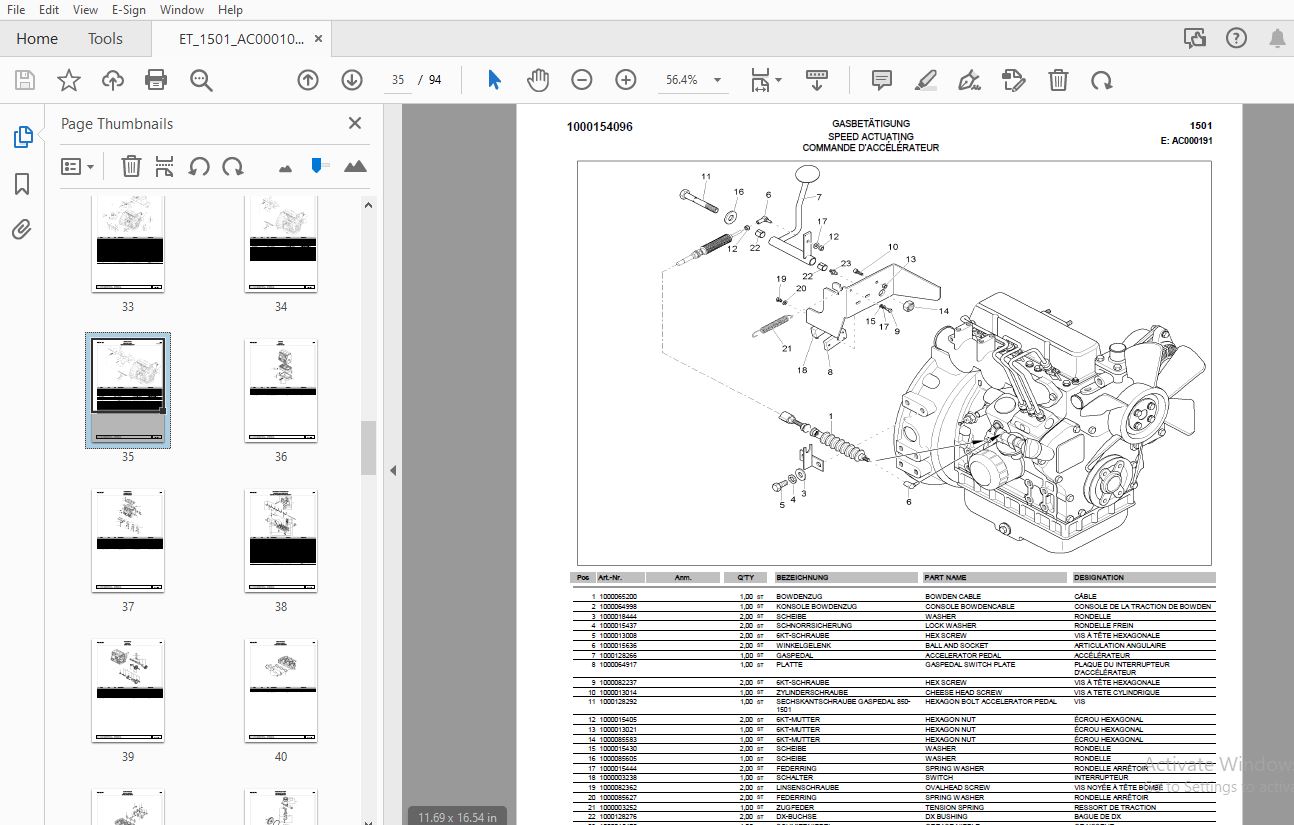Open the Sign document pen tool
This screenshot has height=825, width=1294.
coord(969,80)
